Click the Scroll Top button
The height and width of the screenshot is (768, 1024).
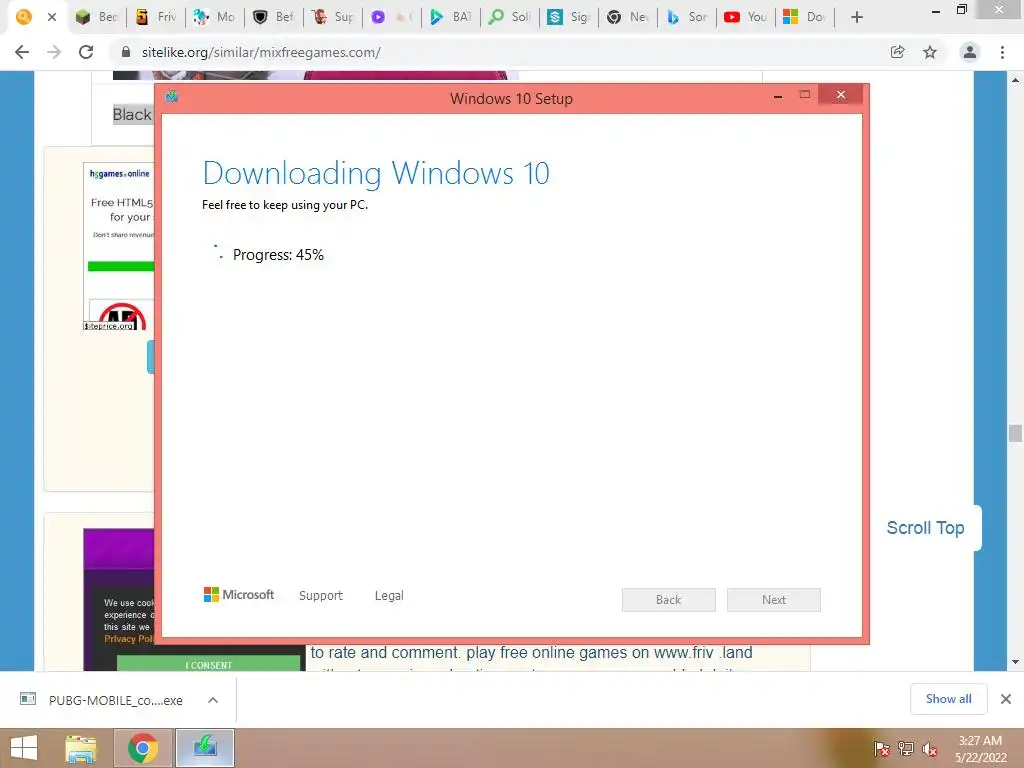coord(925,528)
